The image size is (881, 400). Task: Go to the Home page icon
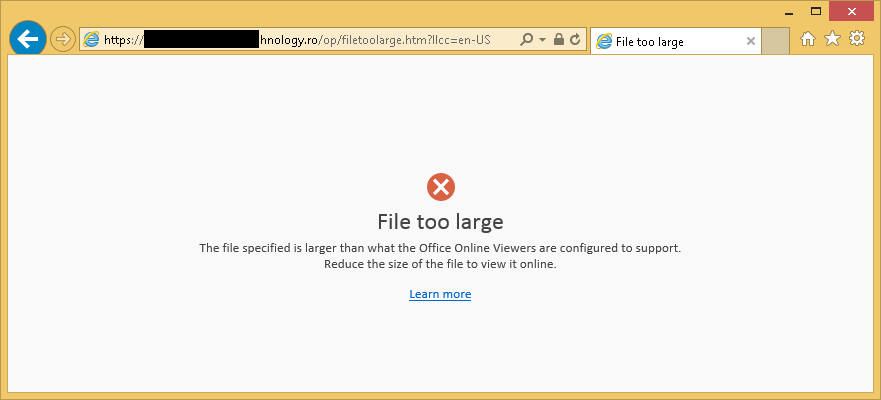808,39
